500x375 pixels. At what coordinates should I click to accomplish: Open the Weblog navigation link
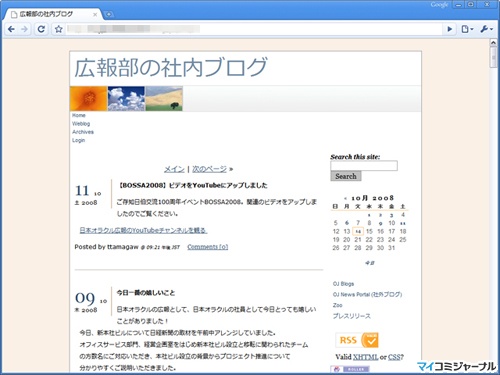coord(81,124)
